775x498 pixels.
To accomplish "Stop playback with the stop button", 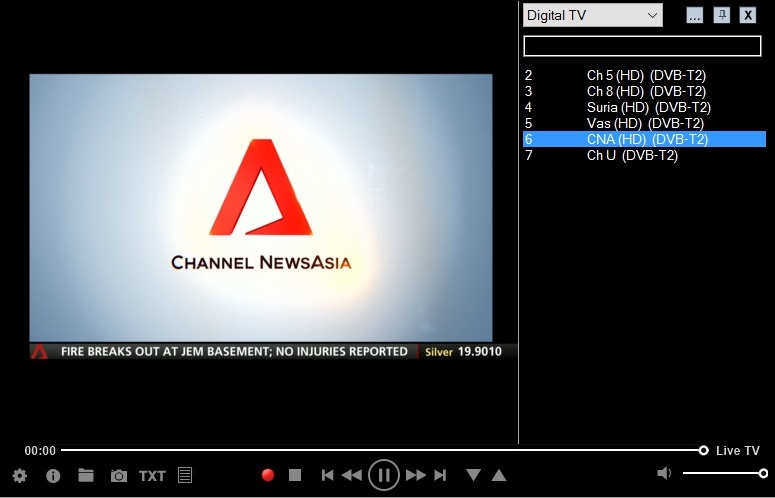I will tap(295, 475).
